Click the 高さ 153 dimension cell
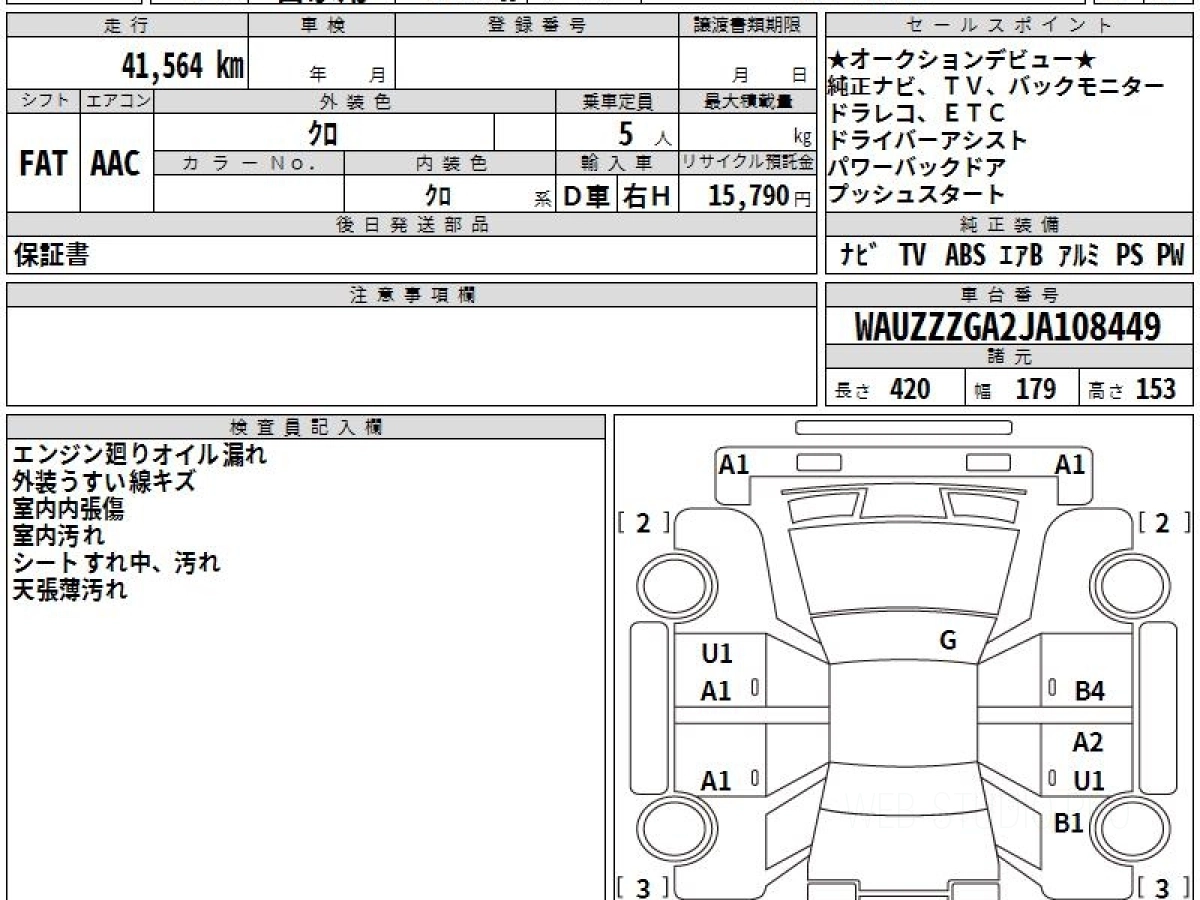This screenshot has height=900, width=1200. click(1136, 389)
